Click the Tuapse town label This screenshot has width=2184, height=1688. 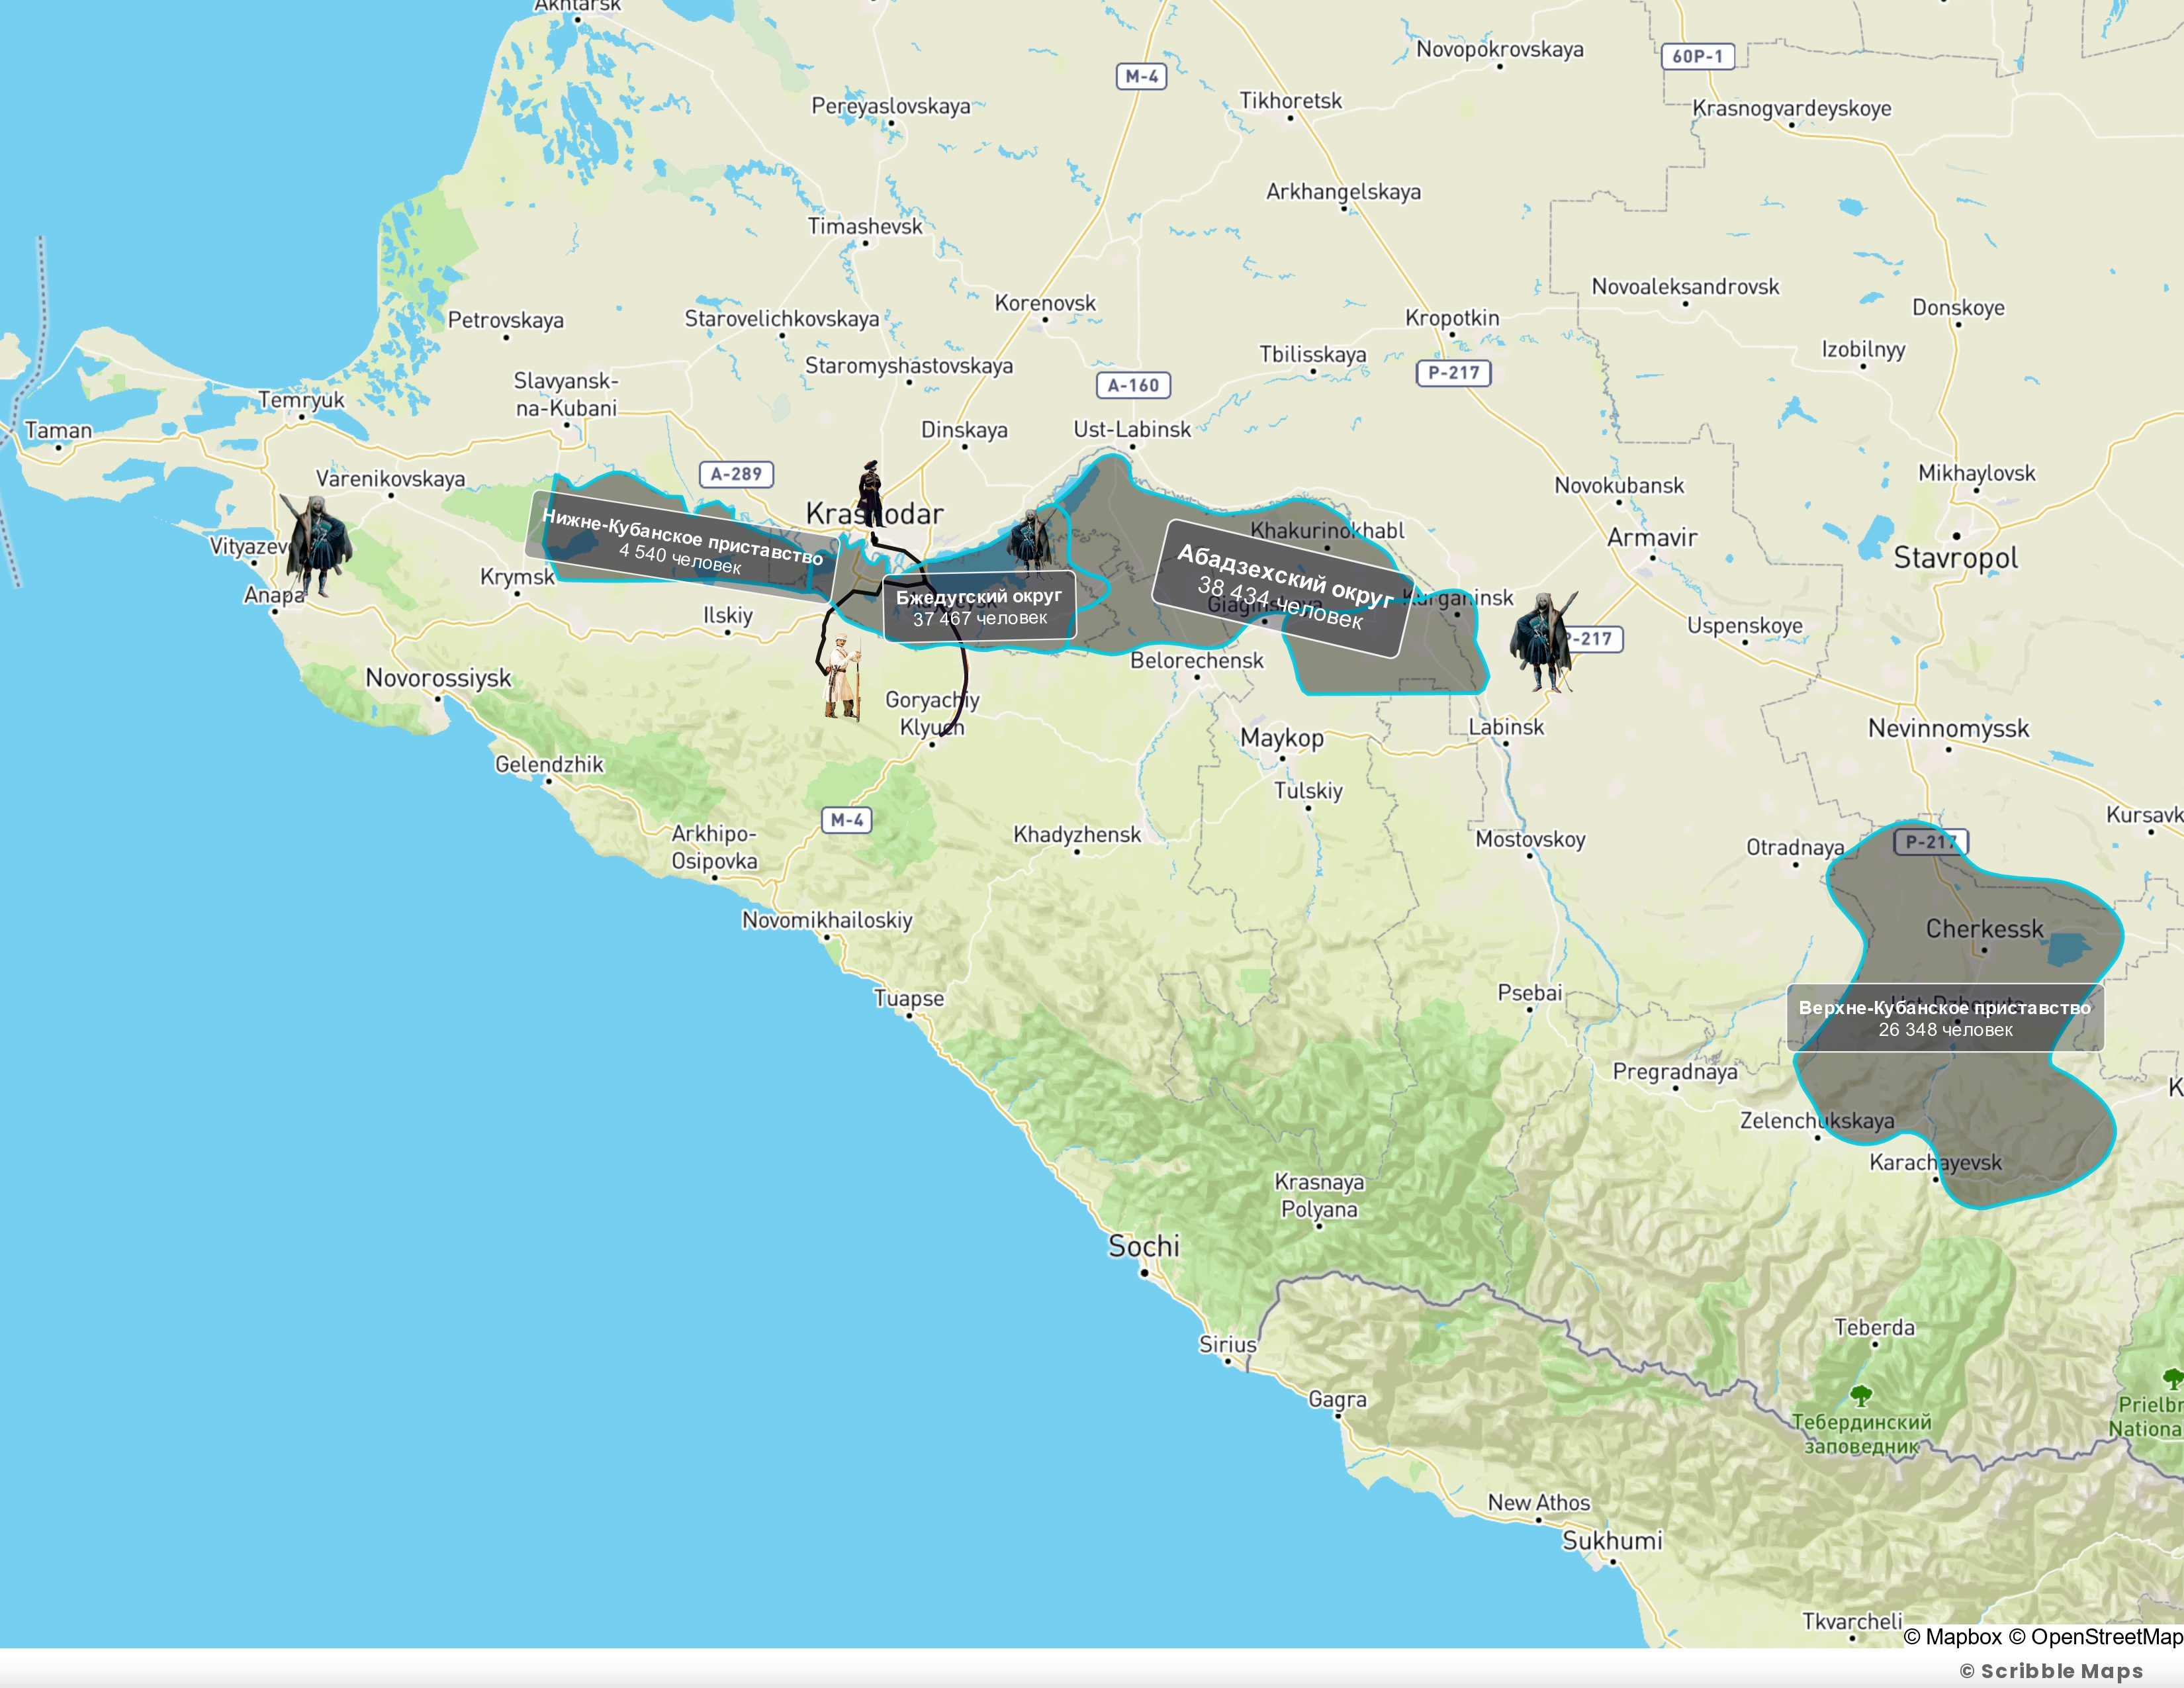click(908, 998)
